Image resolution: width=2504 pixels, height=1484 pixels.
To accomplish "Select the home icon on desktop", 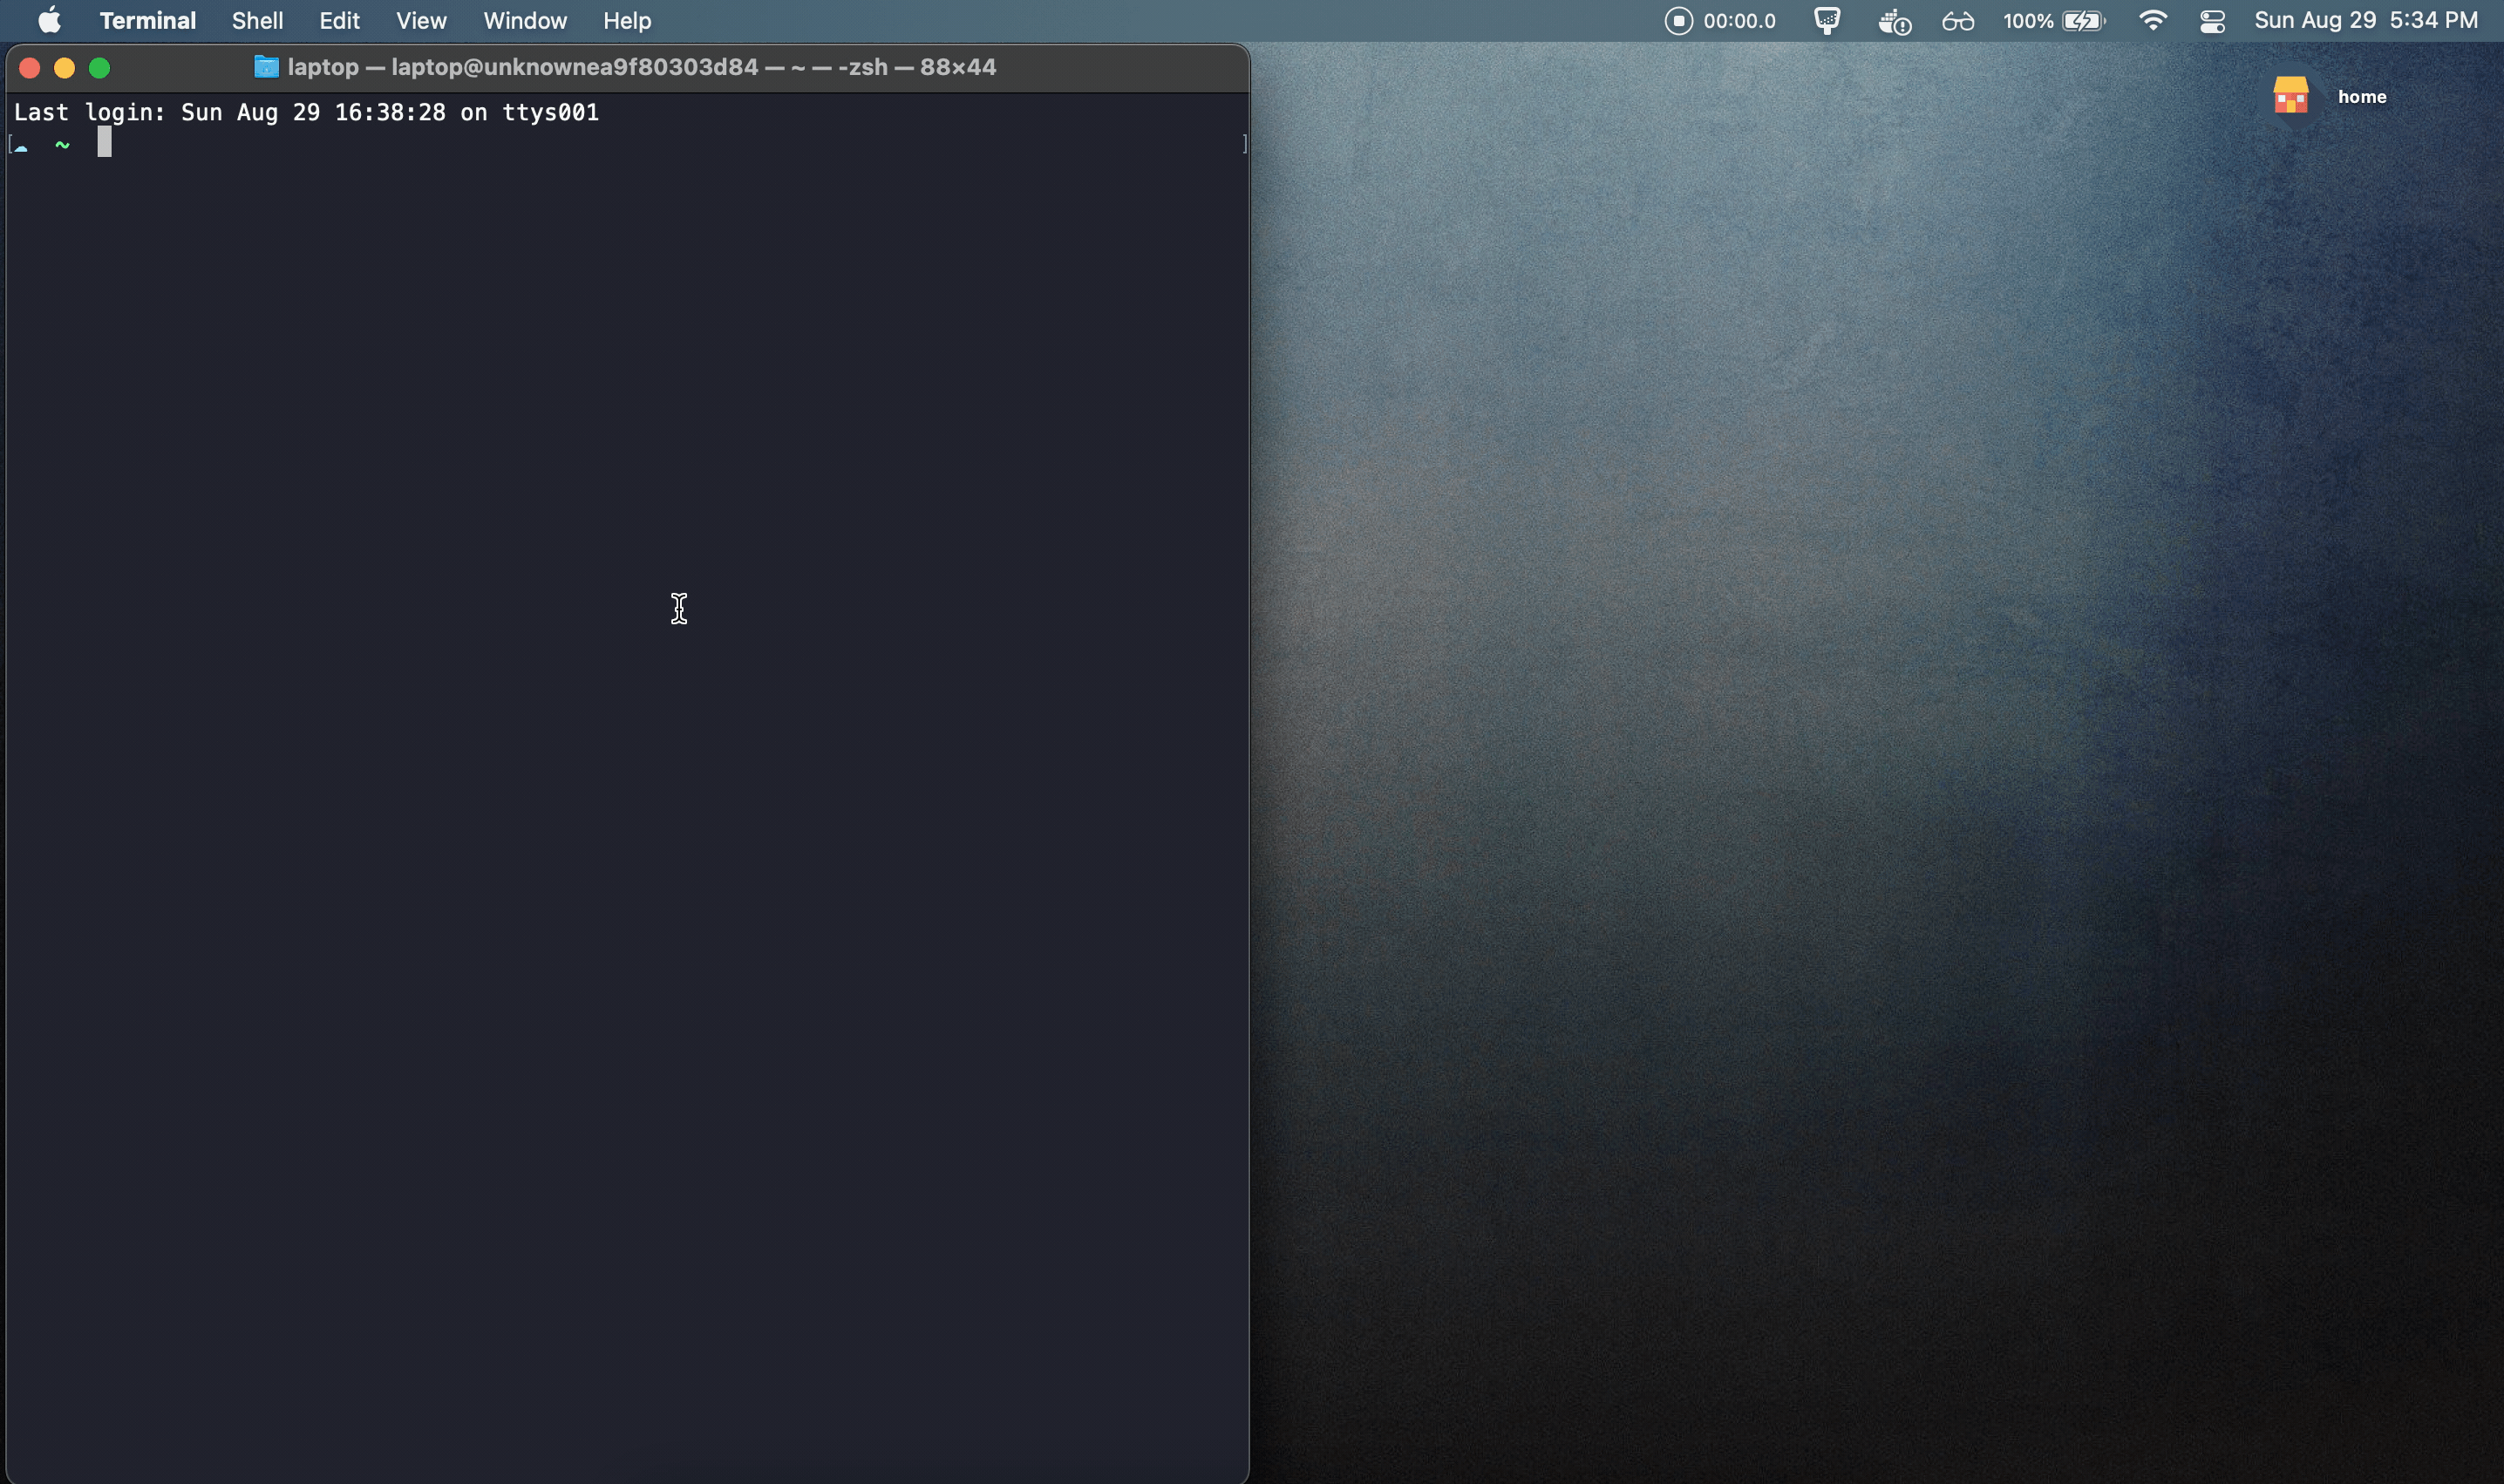I will pos(2291,96).
